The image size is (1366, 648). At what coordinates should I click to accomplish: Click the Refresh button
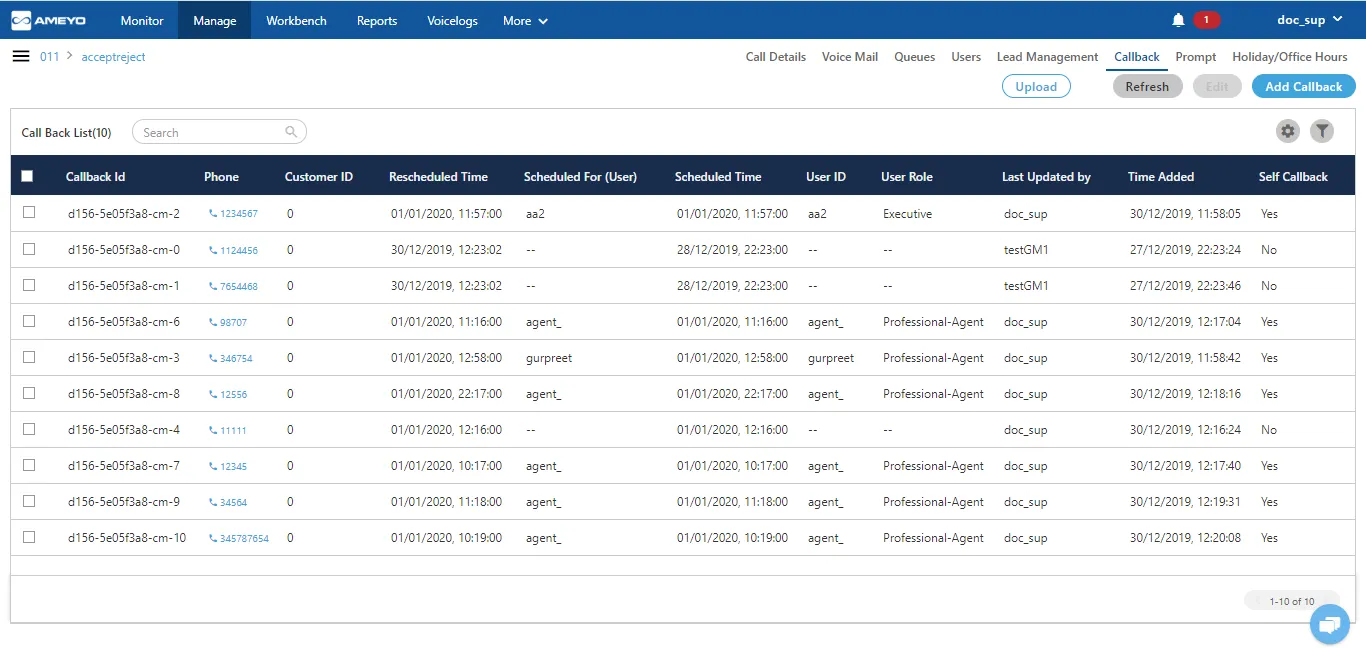1147,86
